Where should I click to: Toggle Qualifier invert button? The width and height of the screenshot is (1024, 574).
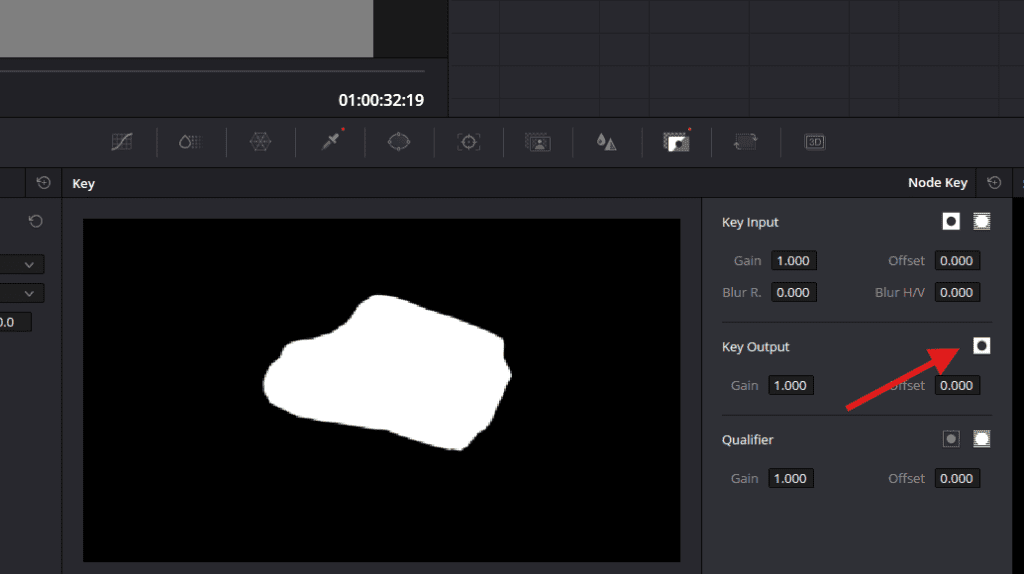pyautogui.click(x=951, y=439)
